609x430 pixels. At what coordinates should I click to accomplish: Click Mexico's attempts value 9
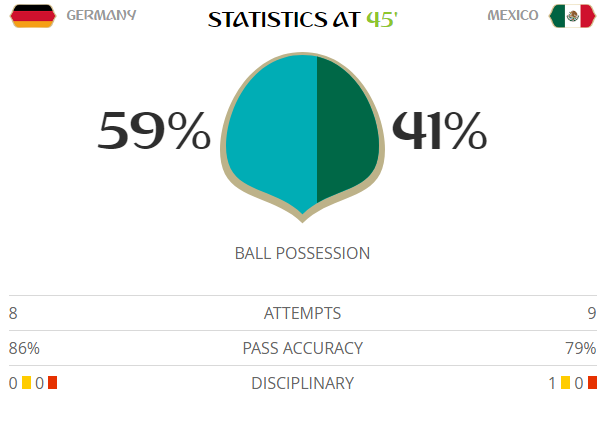pos(592,313)
